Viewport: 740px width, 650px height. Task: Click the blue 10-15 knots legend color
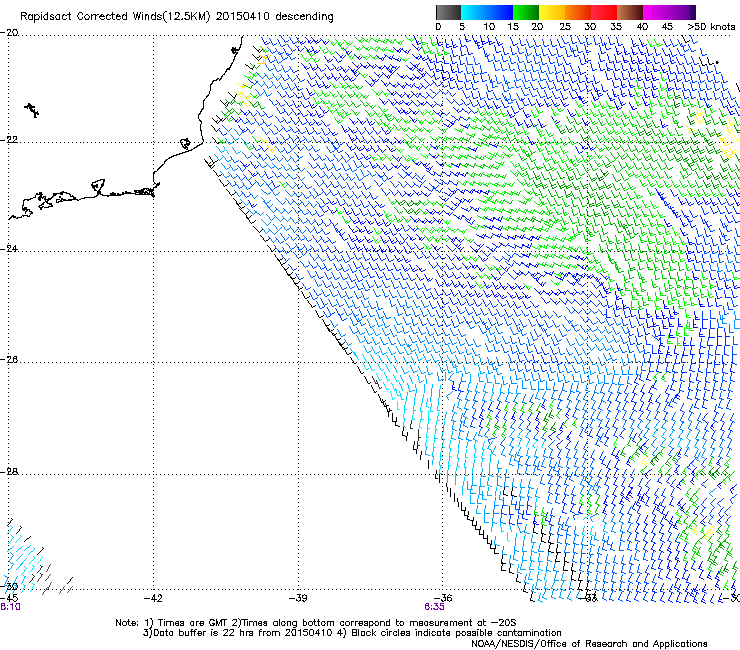point(499,12)
